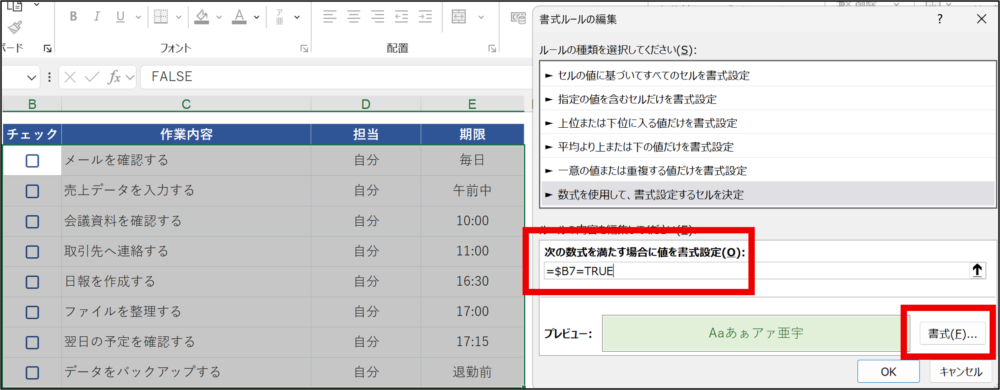Viewport: 1000px width, 390px height.
Task: Decrease the indent
Action: [401, 17]
